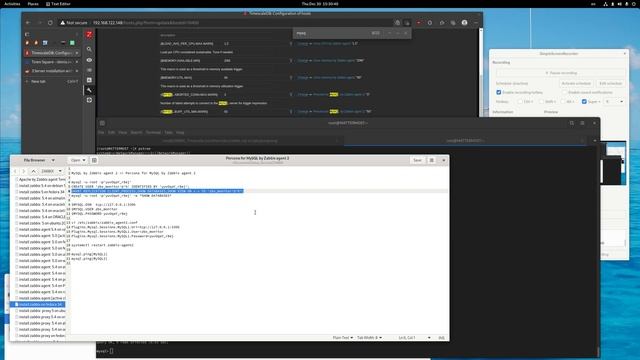Click the browser back arrow
Viewport: 640px width, 360px height.
pyautogui.click(x=28, y=23)
